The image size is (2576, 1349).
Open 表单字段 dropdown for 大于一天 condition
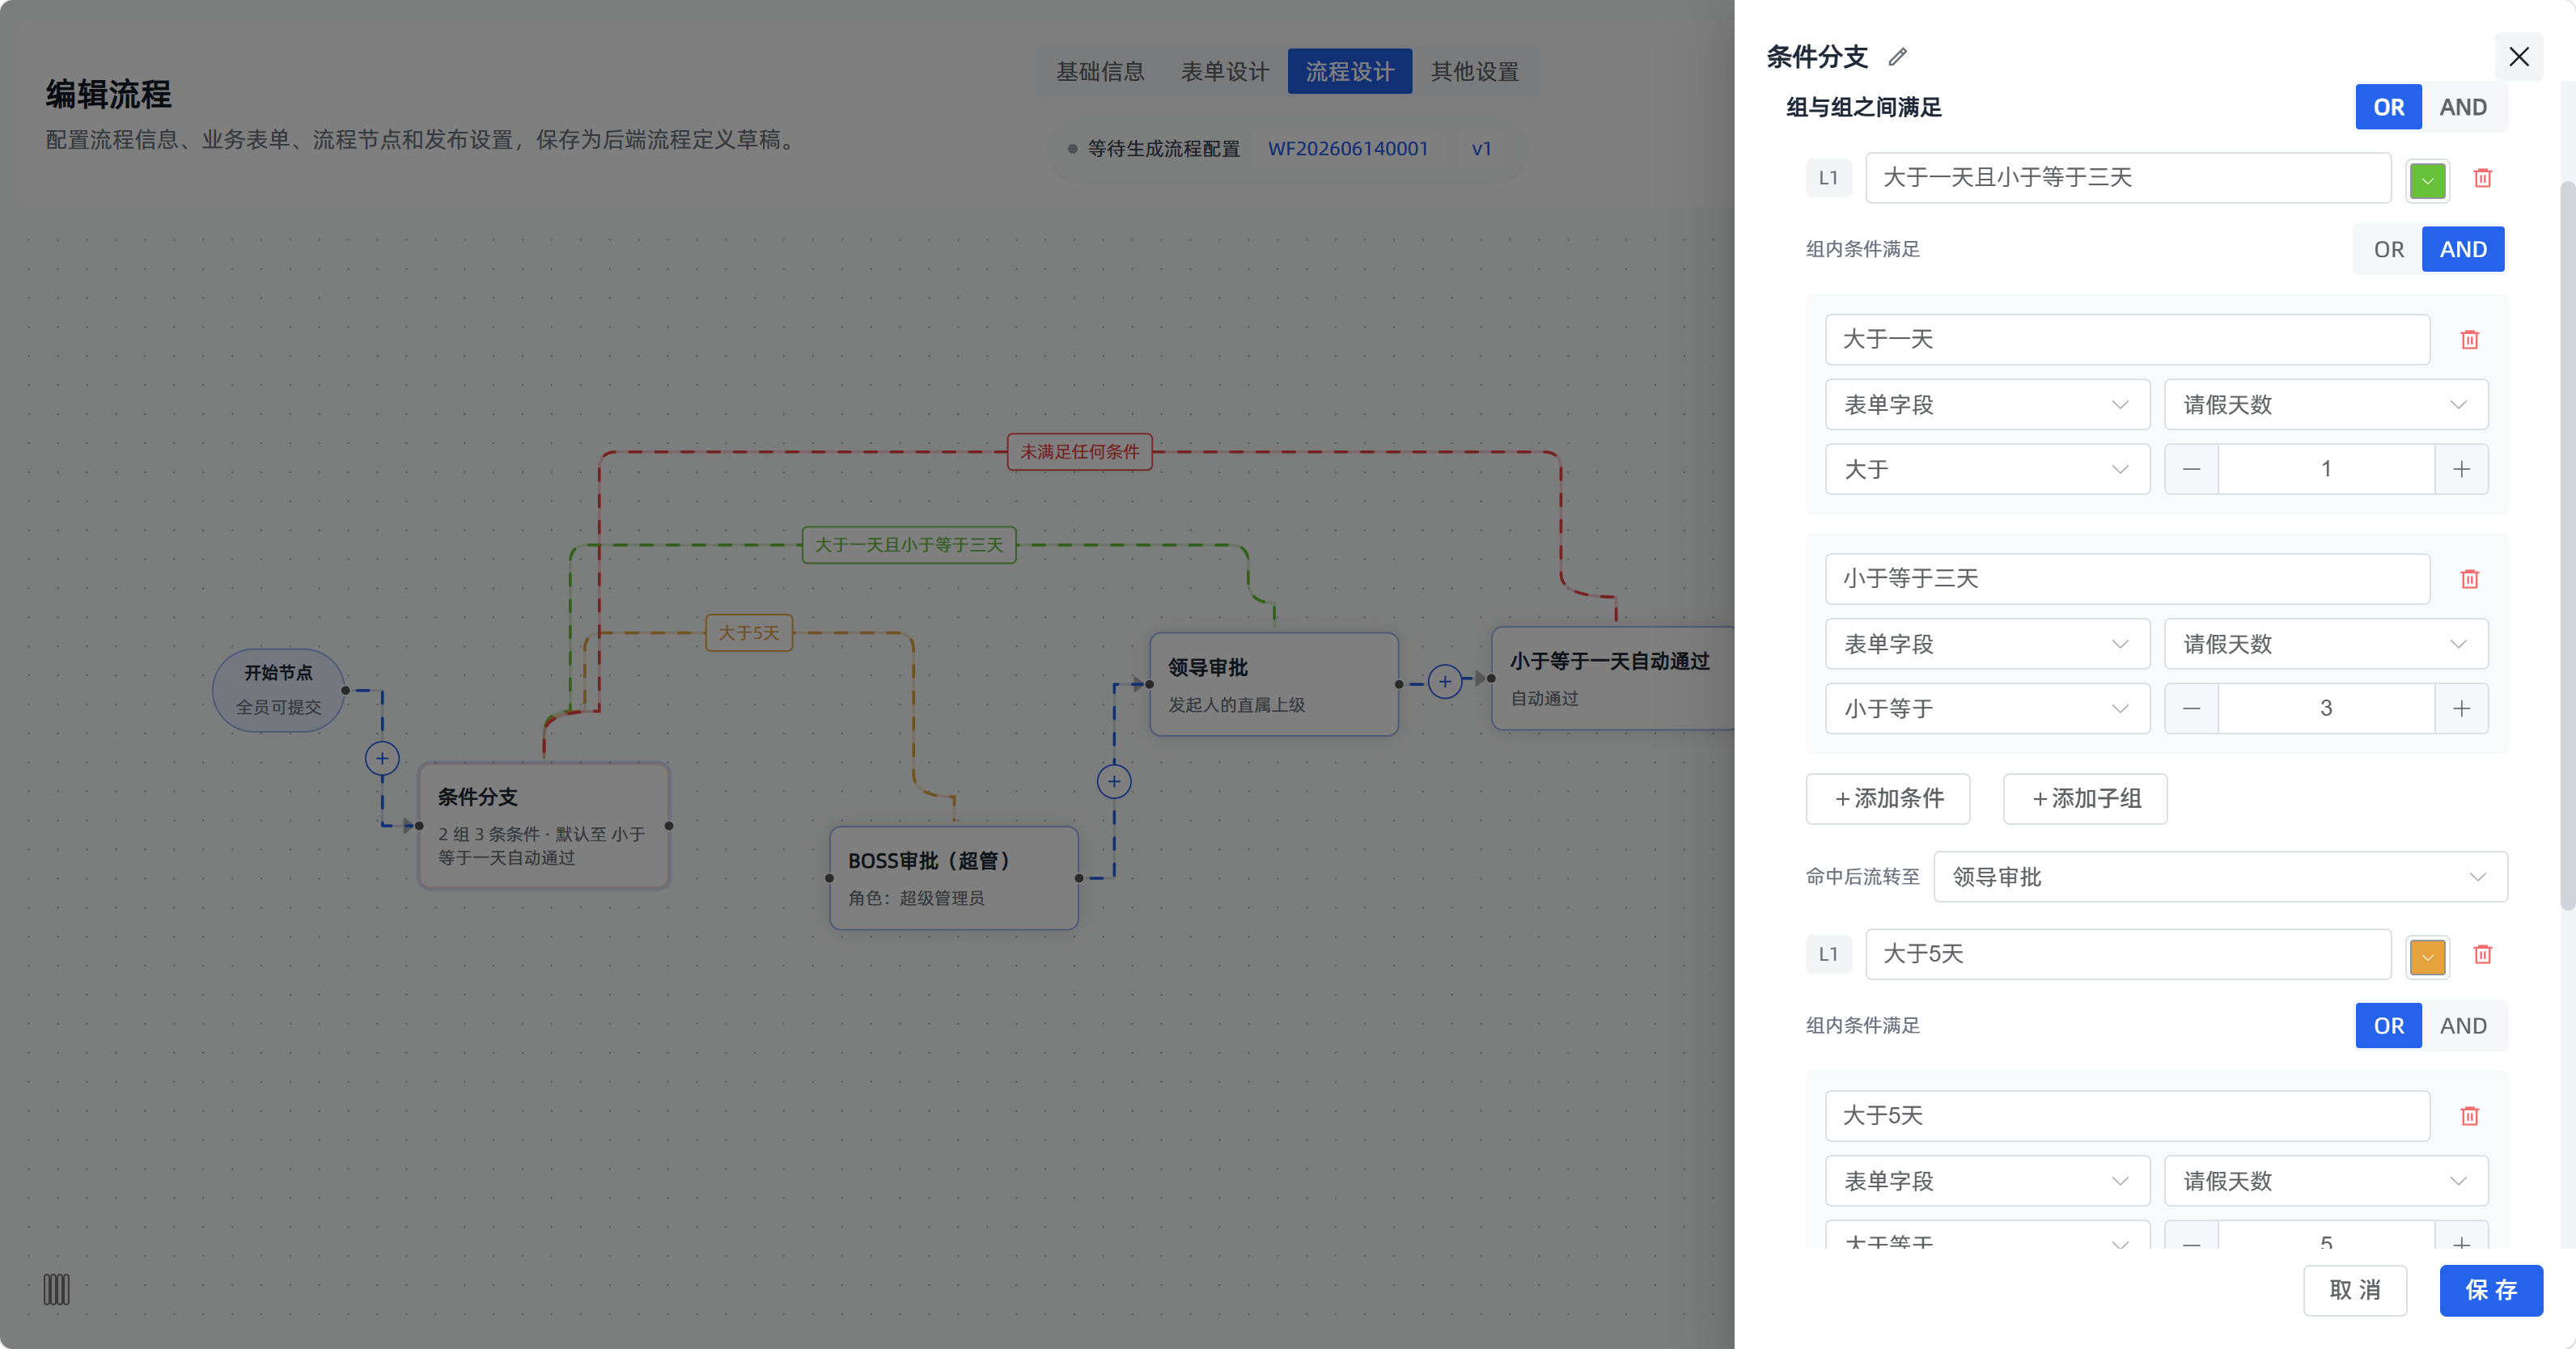coord(1987,404)
